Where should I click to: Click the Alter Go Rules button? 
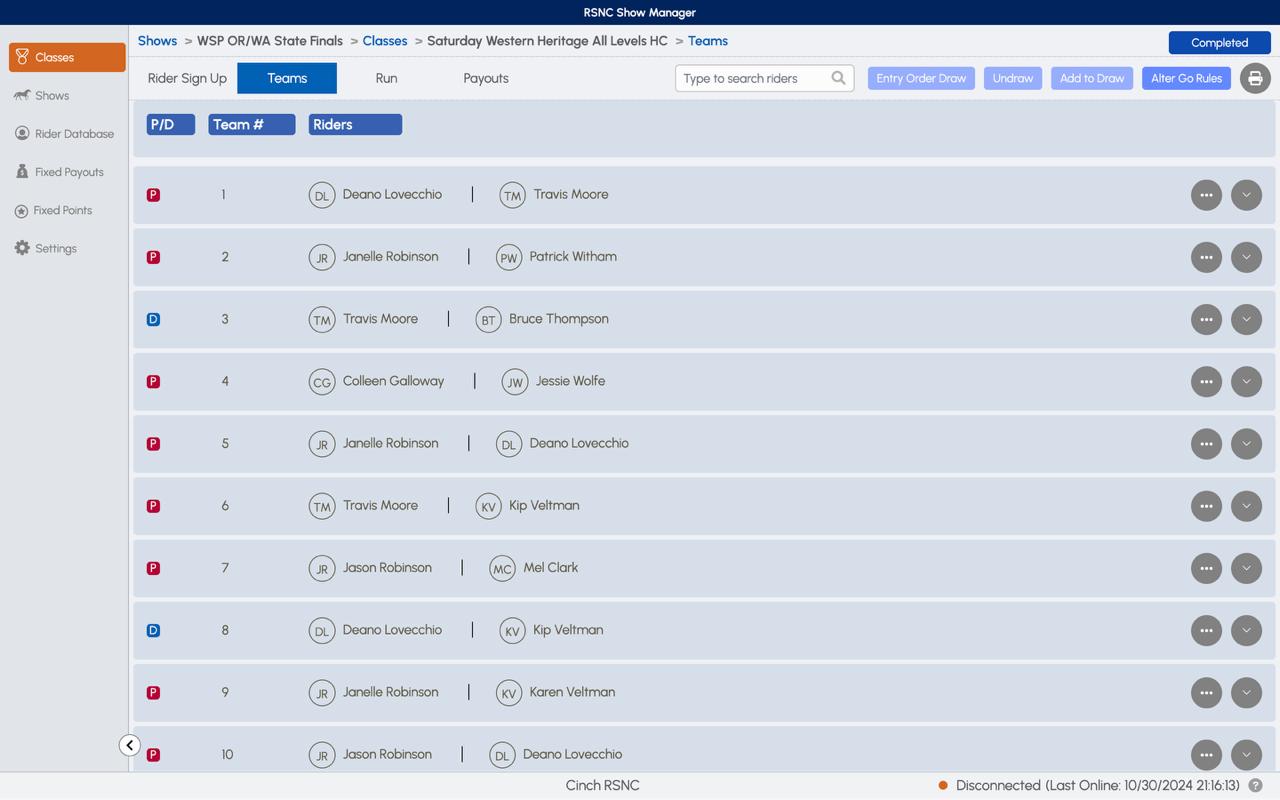(1186, 78)
